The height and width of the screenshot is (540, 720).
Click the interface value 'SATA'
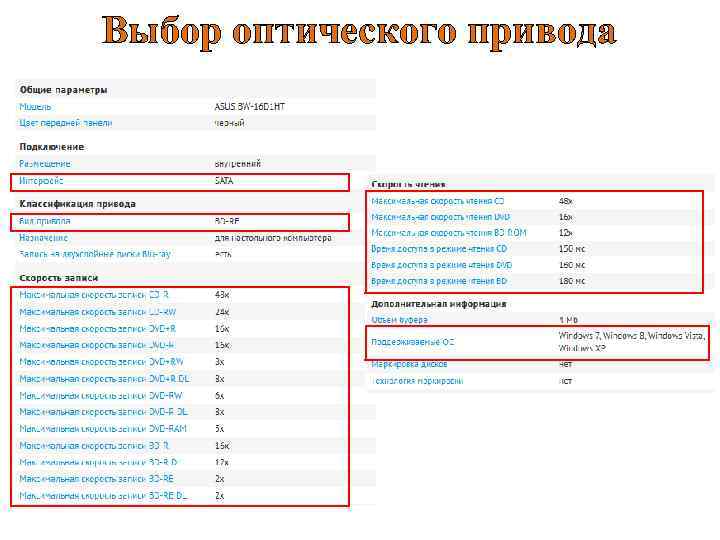click(x=224, y=181)
